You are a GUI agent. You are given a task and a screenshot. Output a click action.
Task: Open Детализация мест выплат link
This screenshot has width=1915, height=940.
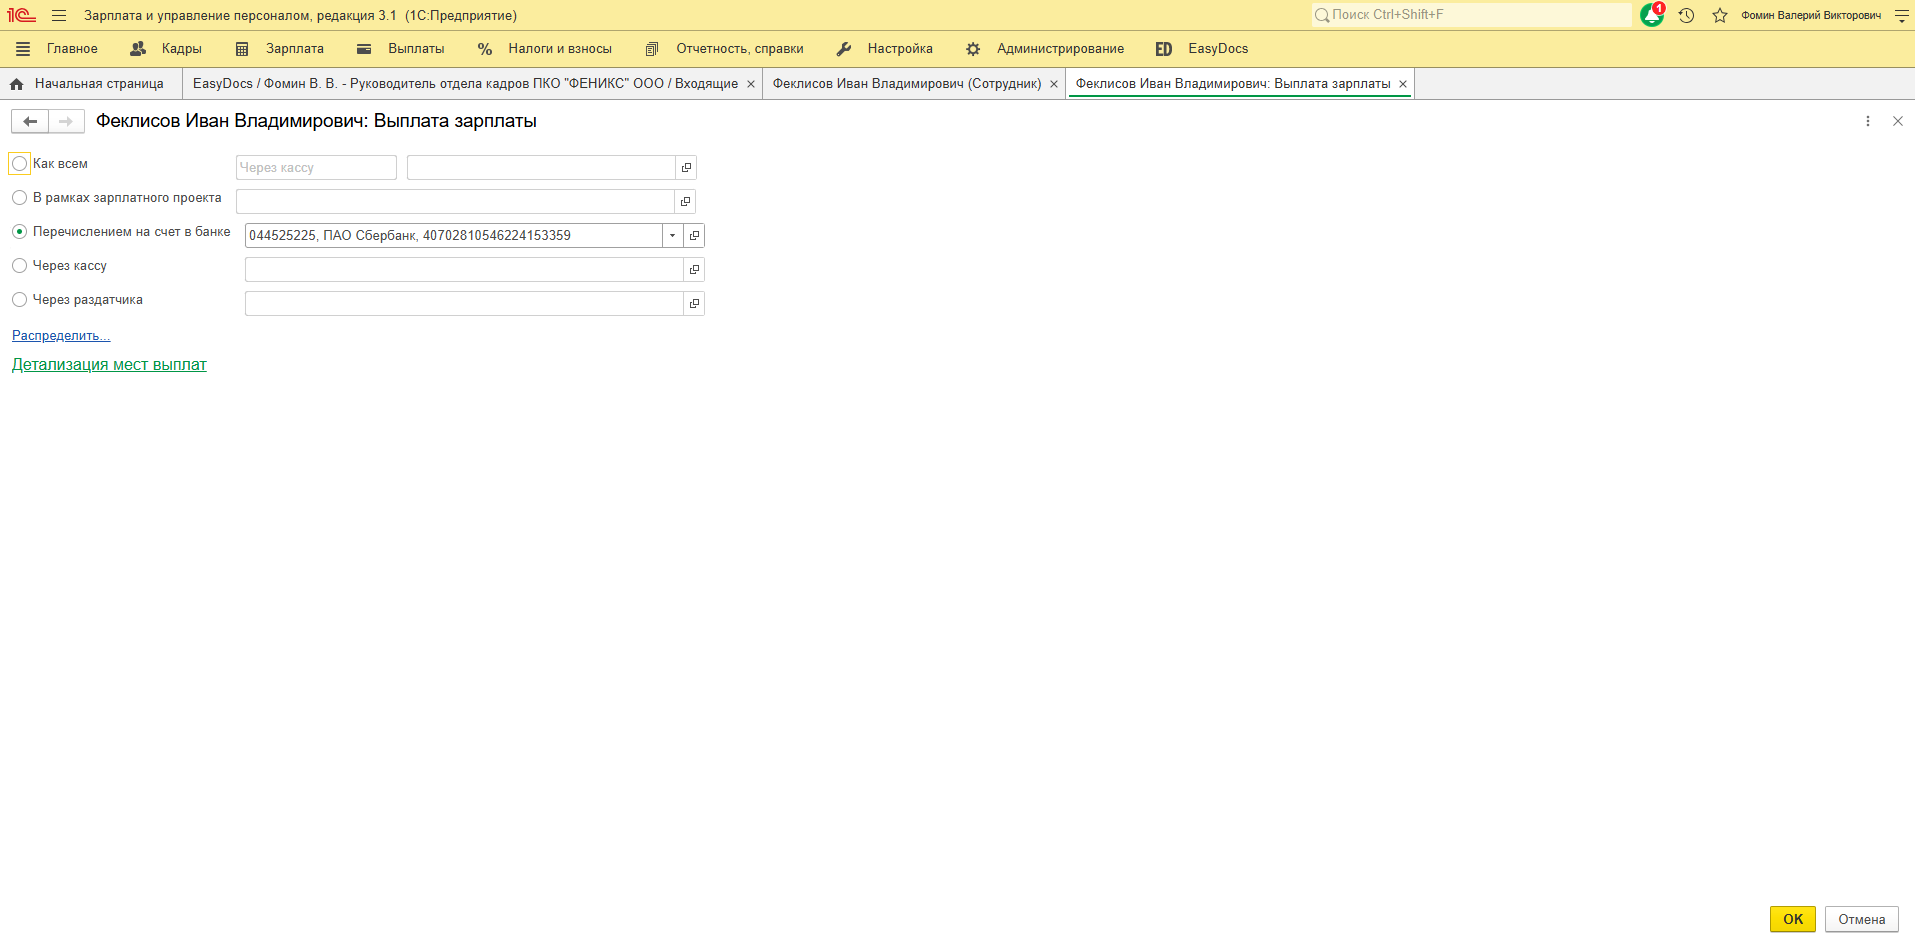point(109,365)
